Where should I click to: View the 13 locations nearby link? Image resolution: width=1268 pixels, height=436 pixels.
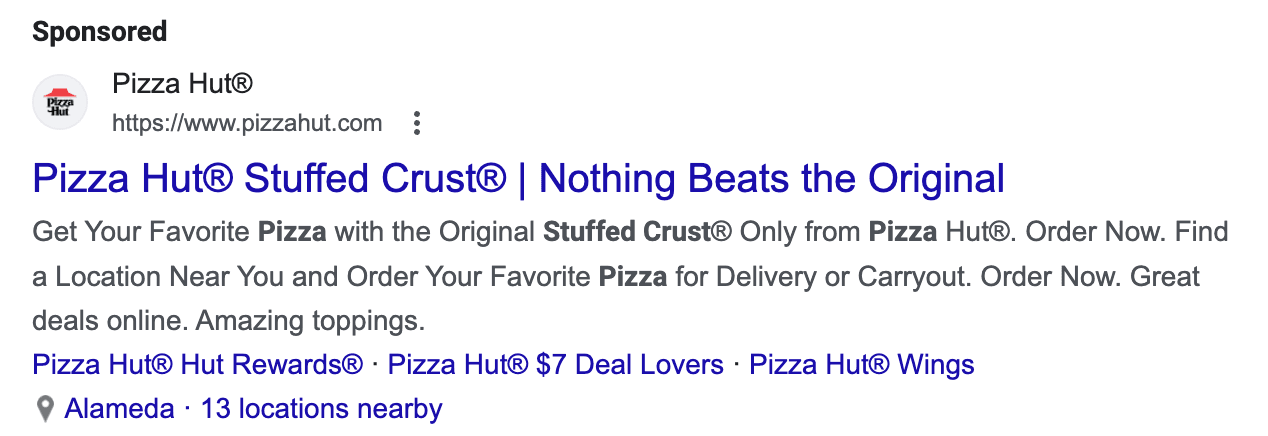(322, 409)
